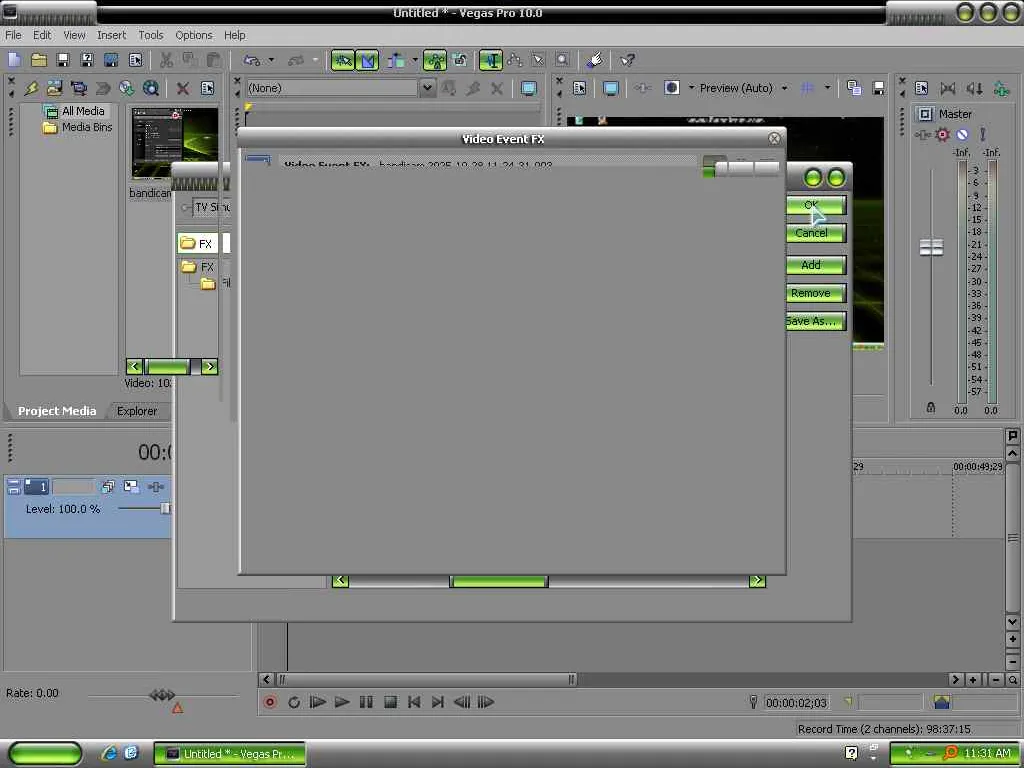
Task: Click the Pause playback button
Action: click(x=366, y=703)
